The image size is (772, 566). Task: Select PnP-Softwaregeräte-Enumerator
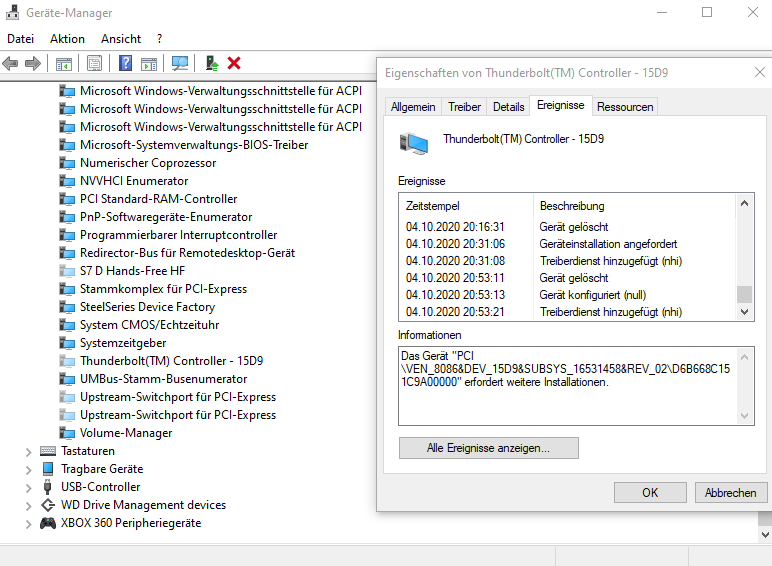pos(166,217)
